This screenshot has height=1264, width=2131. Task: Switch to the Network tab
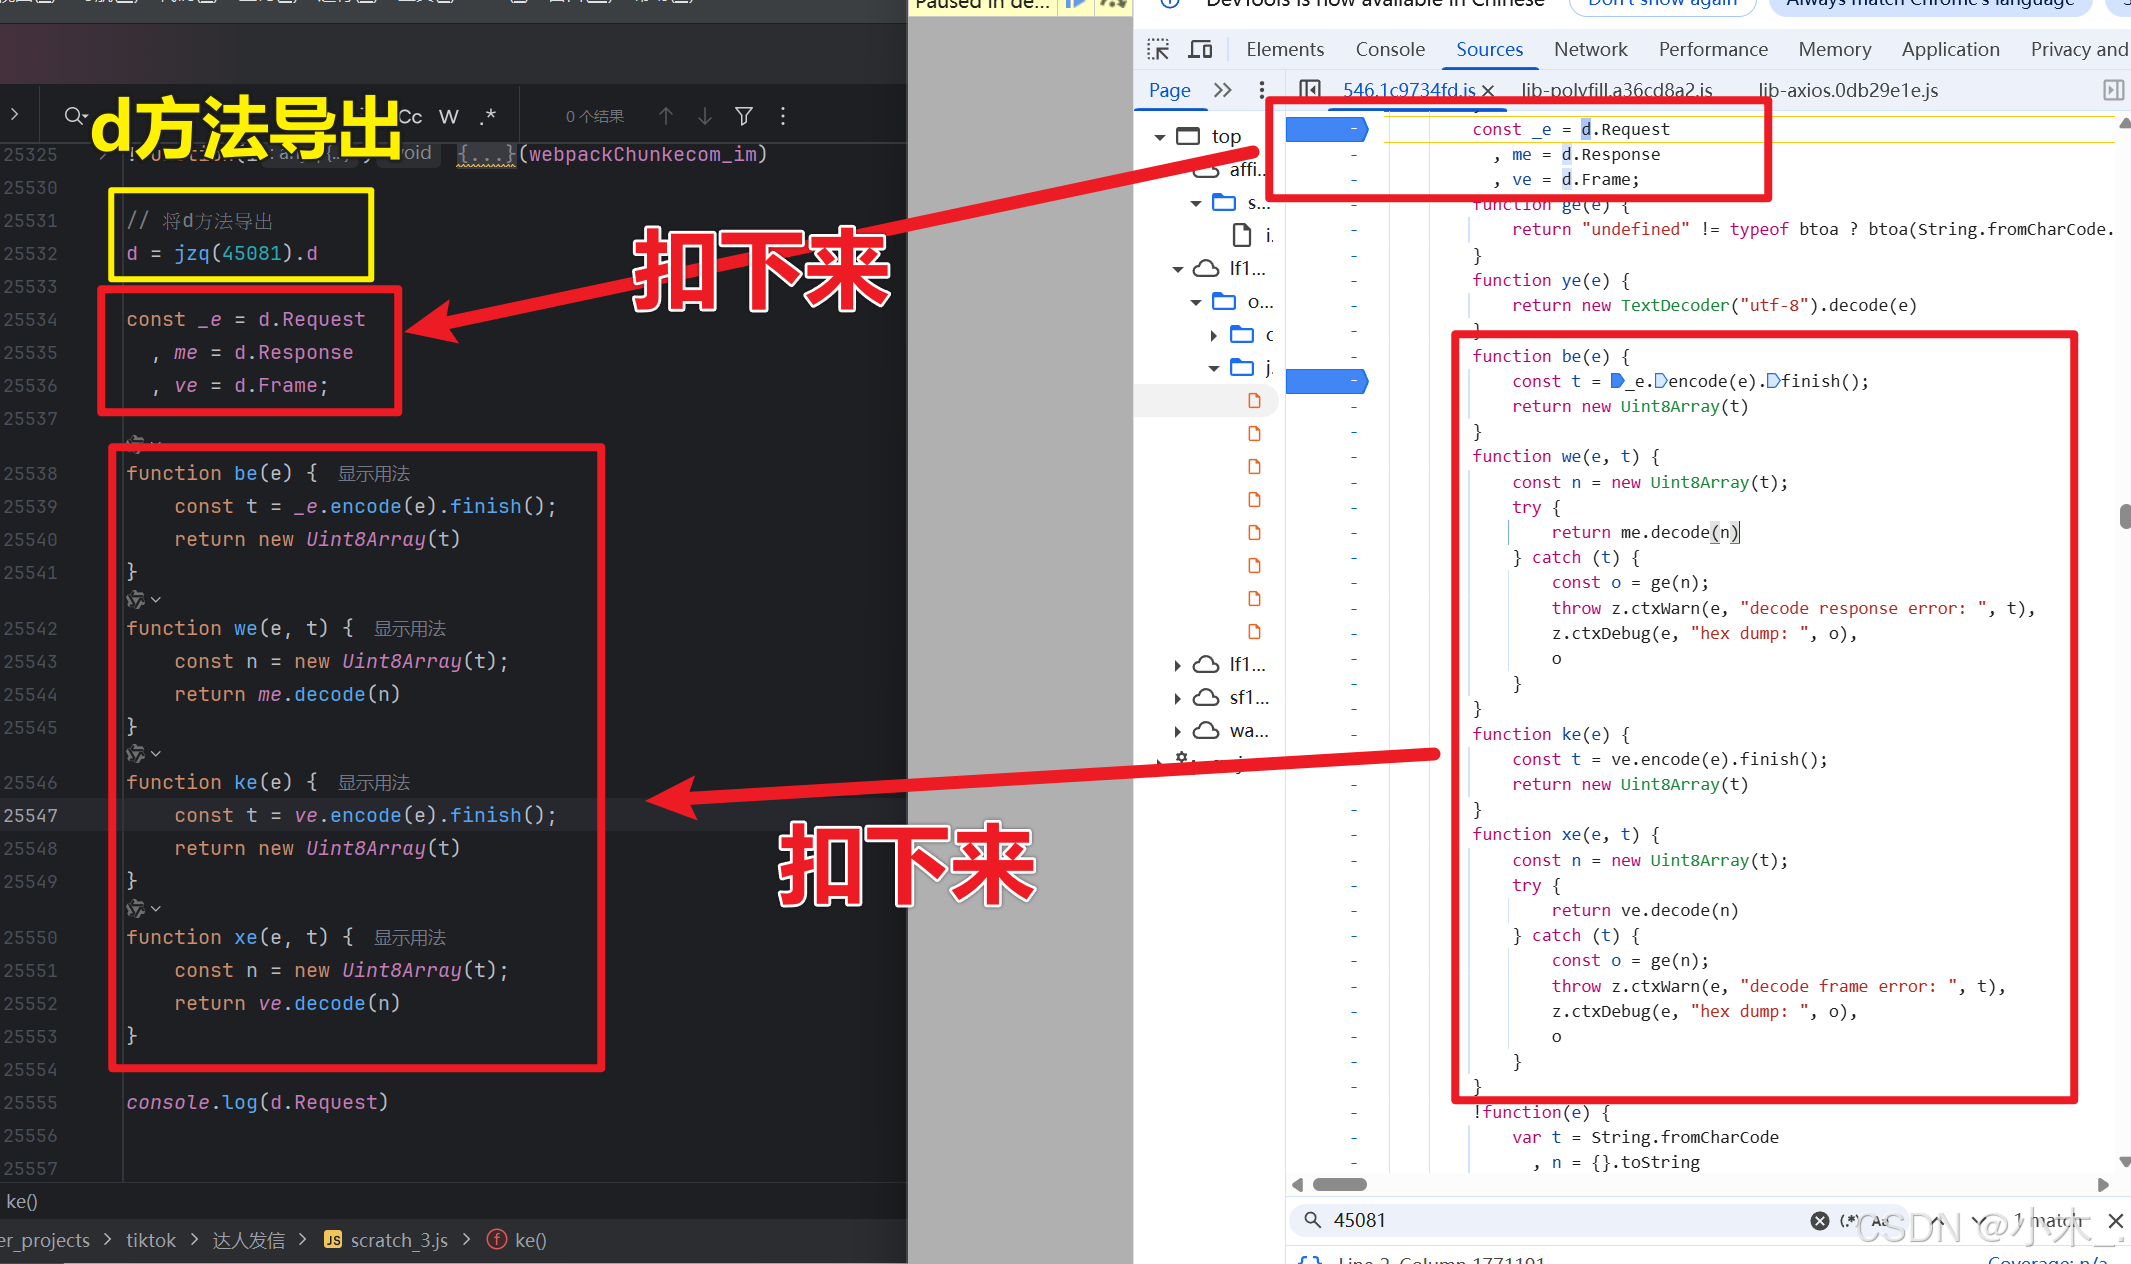pos(1590,49)
